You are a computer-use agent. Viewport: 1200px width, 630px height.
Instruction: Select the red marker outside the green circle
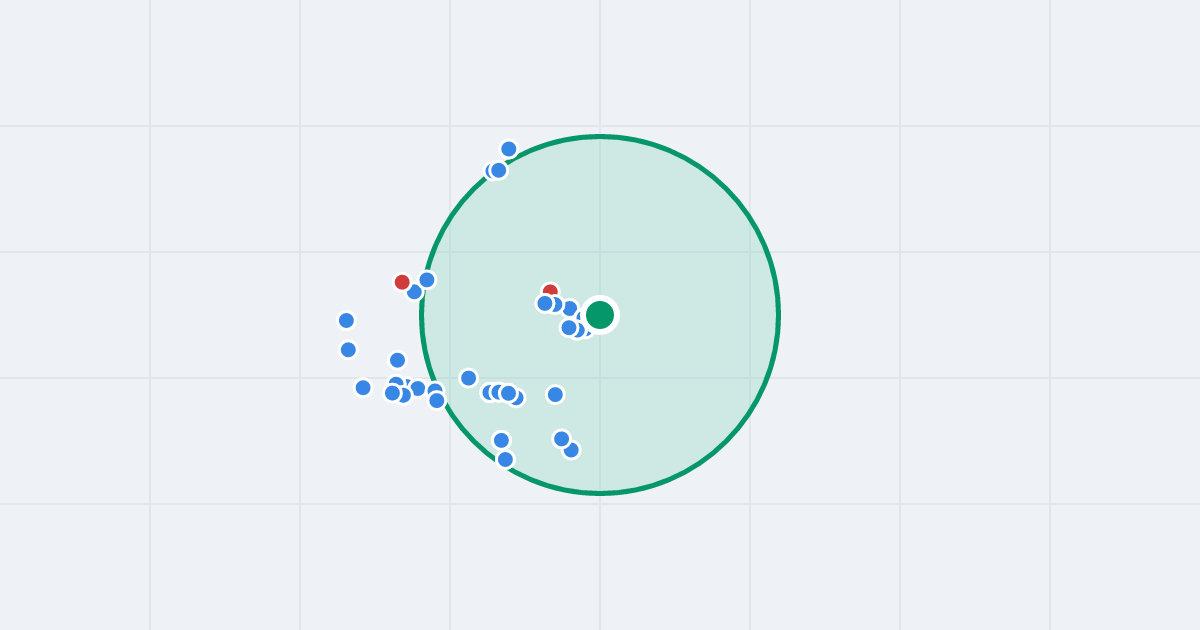[x=402, y=282]
